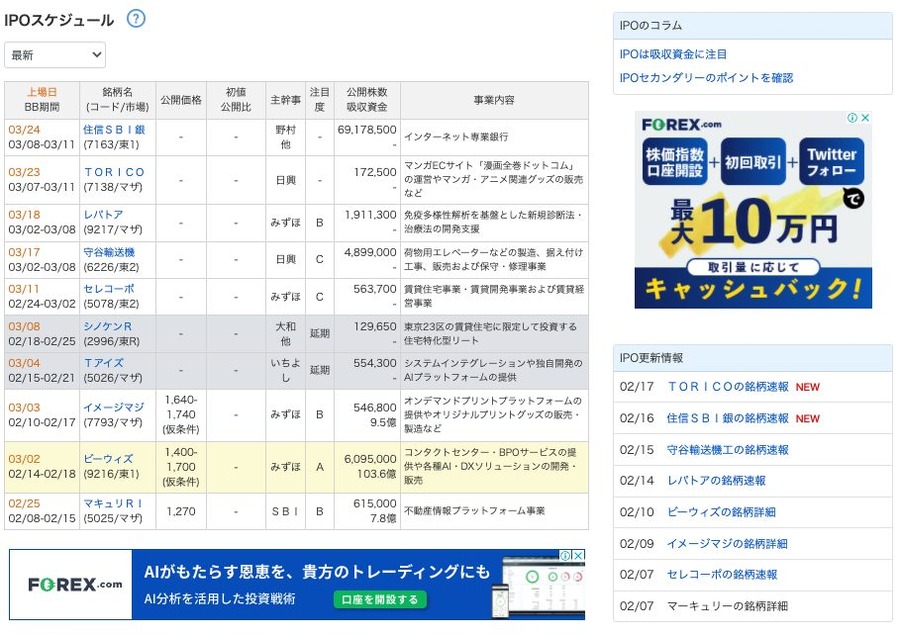Click the ＳＢＩ underwriter cell
Image resolution: width=900 pixels, height=636 pixels.
pyautogui.click(x=285, y=511)
